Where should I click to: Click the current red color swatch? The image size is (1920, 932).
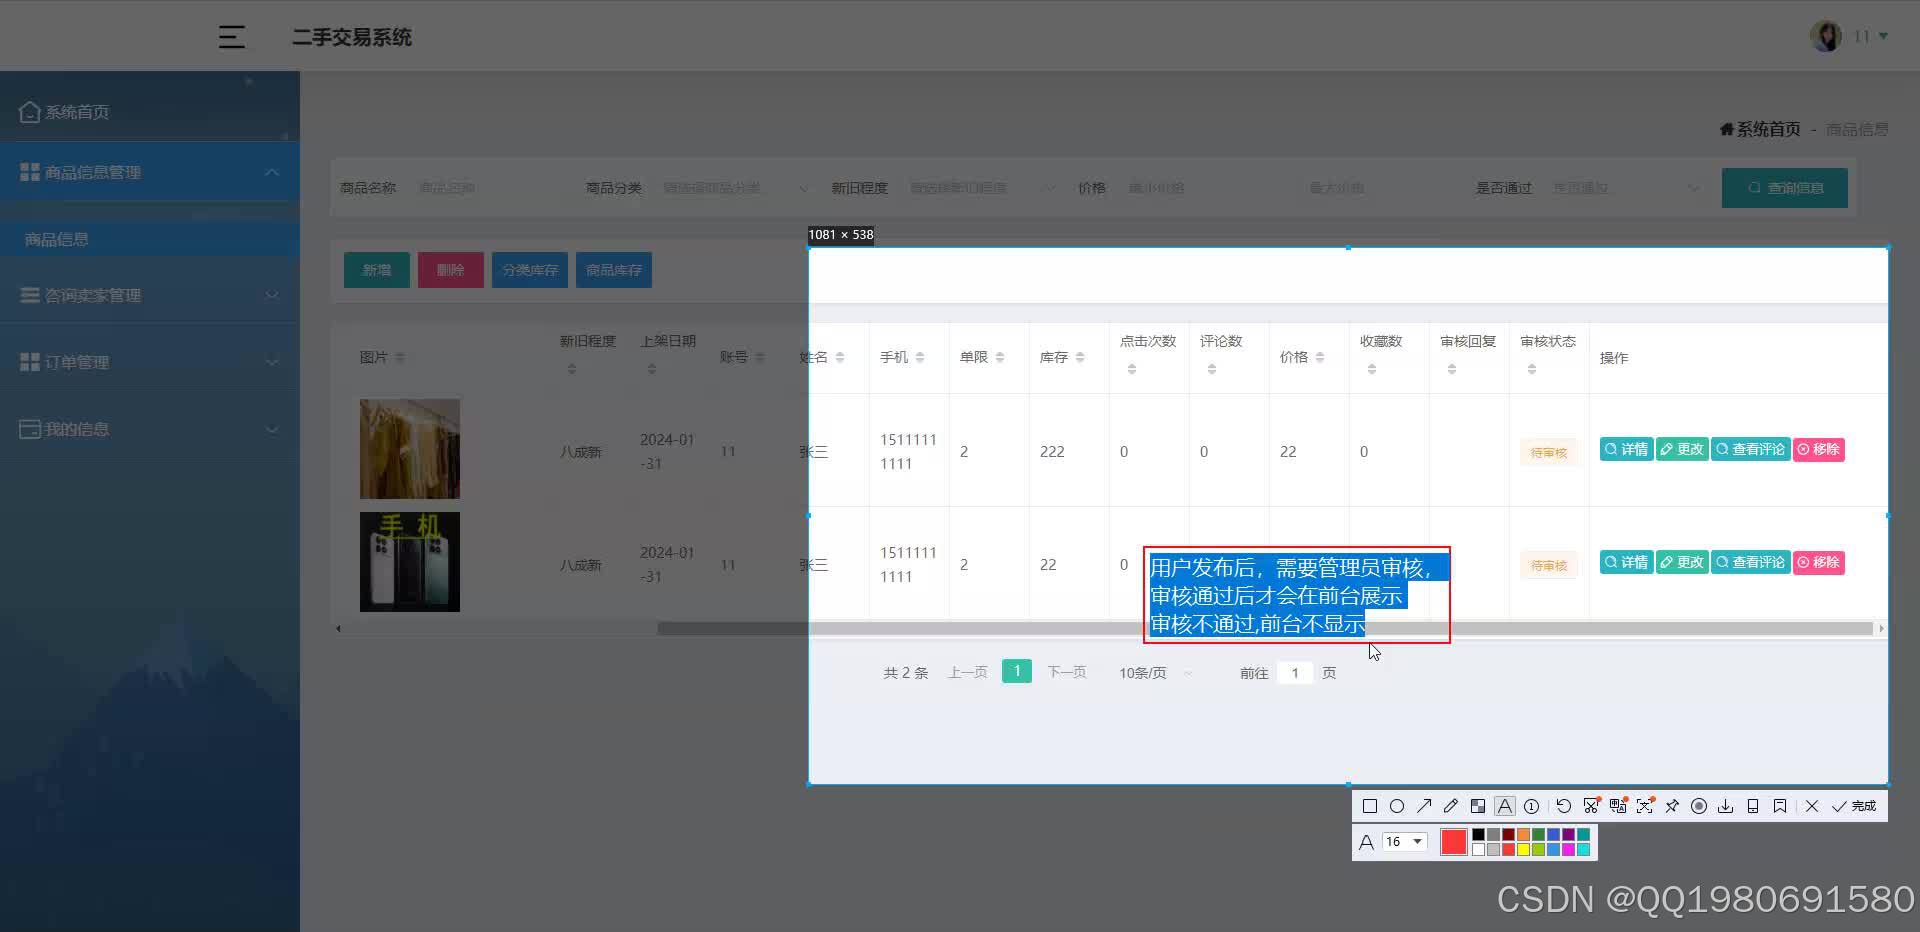1454,842
